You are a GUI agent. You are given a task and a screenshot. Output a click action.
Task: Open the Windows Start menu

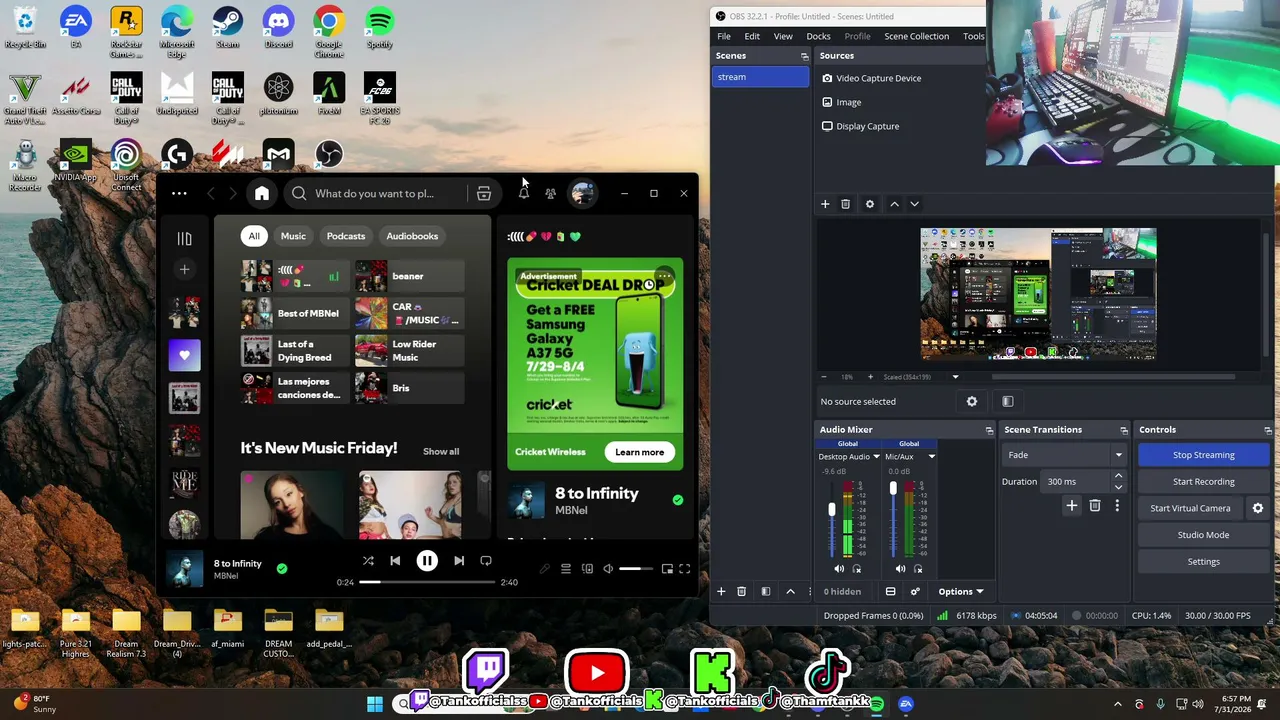click(375, 704)
